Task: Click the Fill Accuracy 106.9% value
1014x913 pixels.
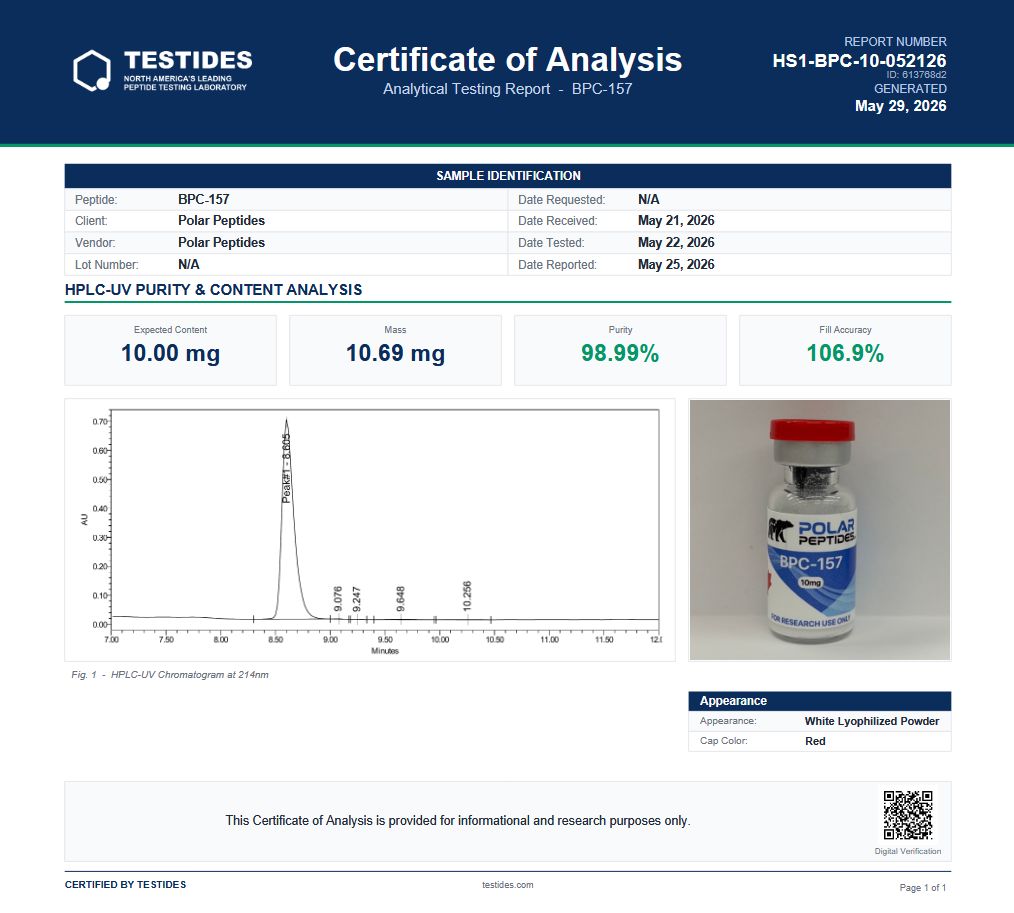Action: (x=845, y=353)
